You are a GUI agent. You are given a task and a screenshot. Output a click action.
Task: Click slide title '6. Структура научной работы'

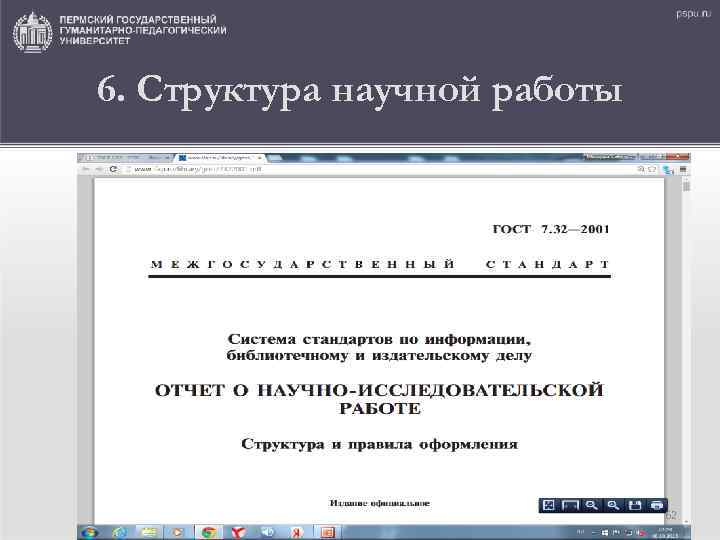360,90
